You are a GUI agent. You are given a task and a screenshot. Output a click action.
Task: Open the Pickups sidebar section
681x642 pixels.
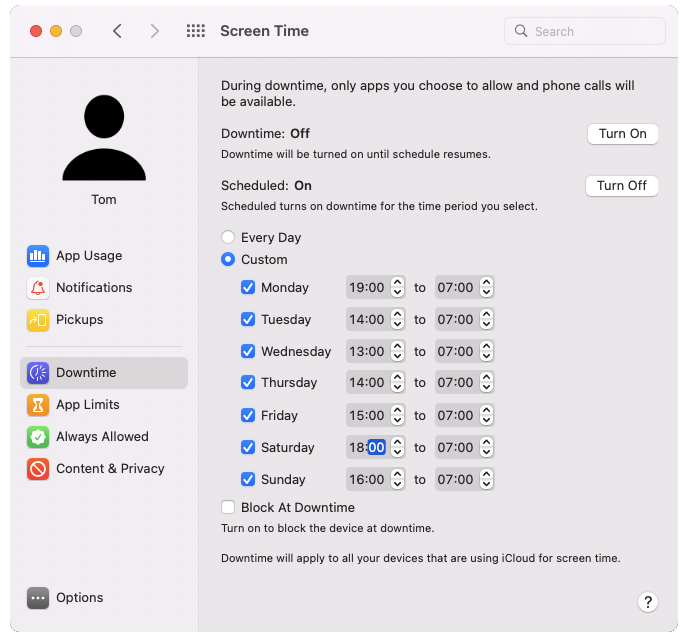click(104, 320)
